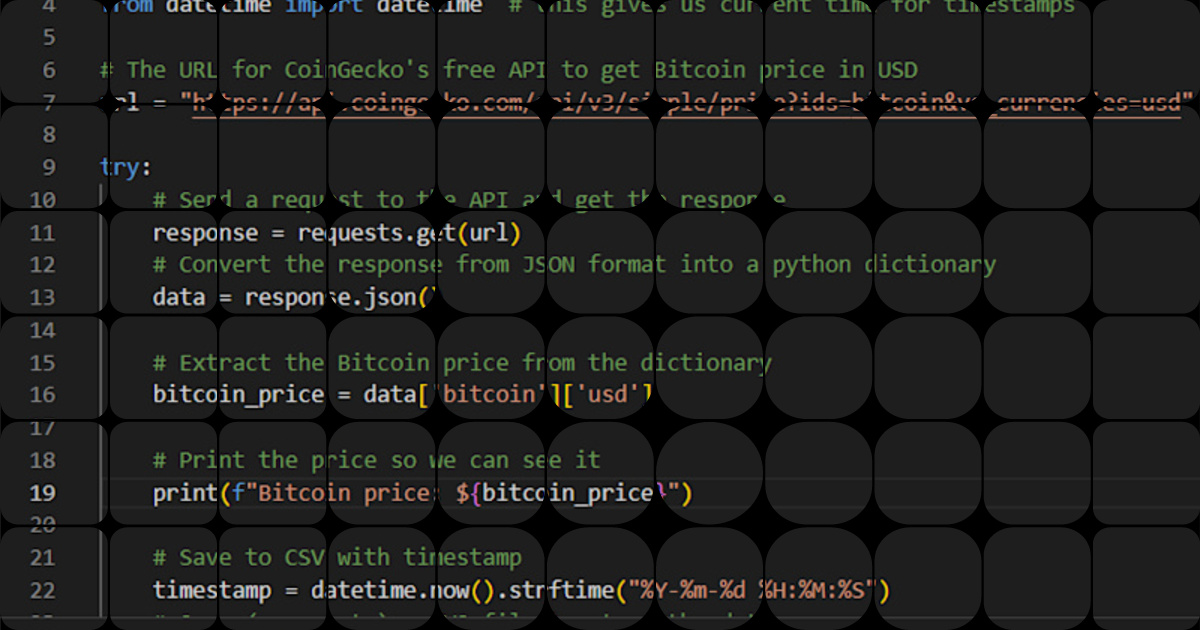The image size is (1200, 630).
Task: Click the comment "# Print the price so we can see it"
Action: pyautogui.click(x=376, y=460)
